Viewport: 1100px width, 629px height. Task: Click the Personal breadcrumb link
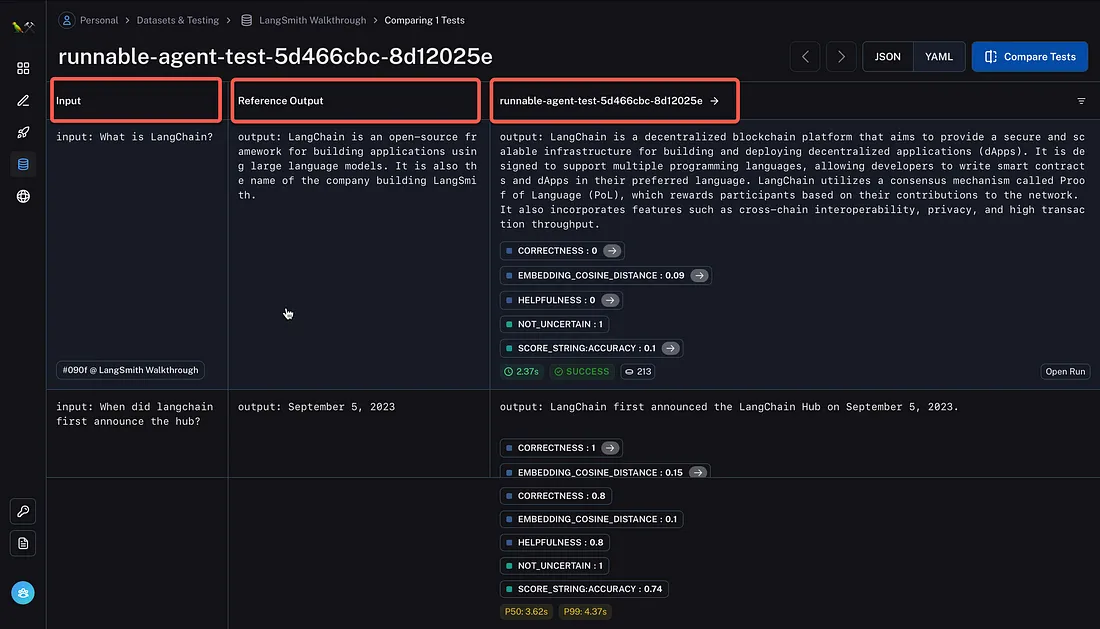click(x=99, y=20)
